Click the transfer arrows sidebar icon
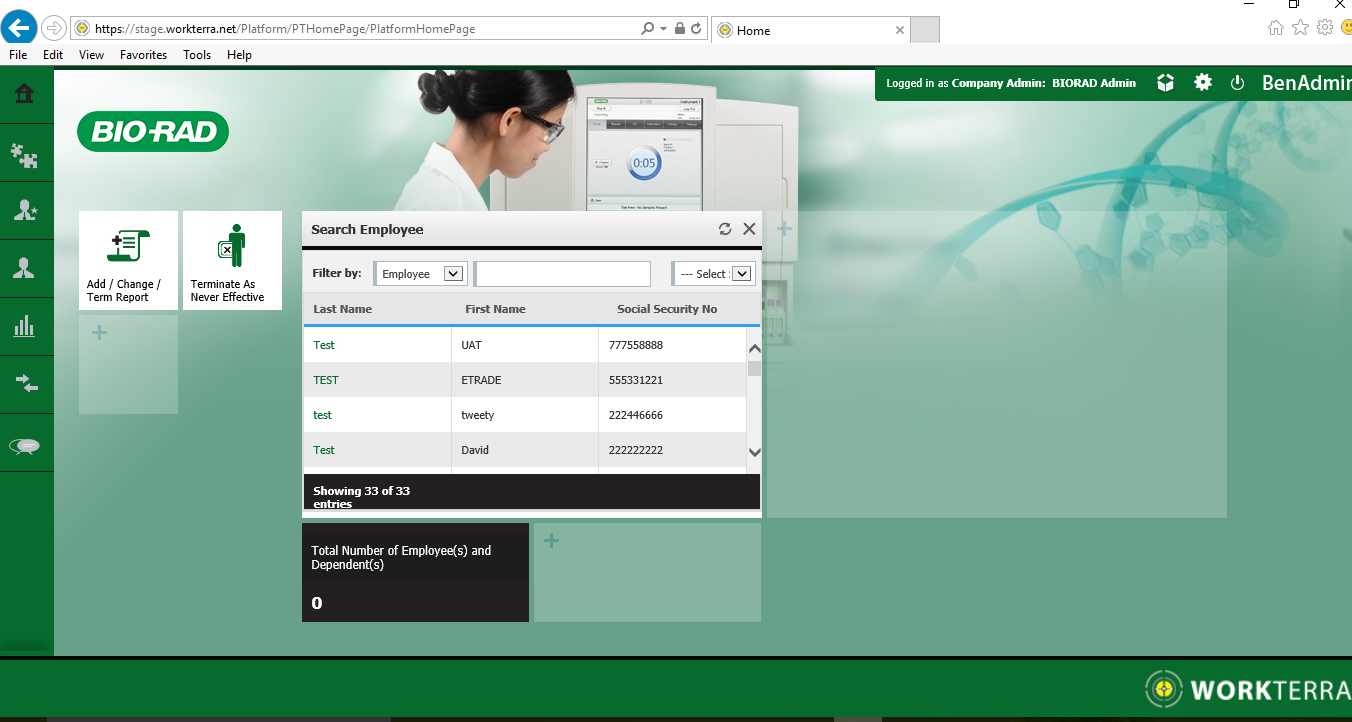This screenshot has width=1352, height=722. [25, 384]
